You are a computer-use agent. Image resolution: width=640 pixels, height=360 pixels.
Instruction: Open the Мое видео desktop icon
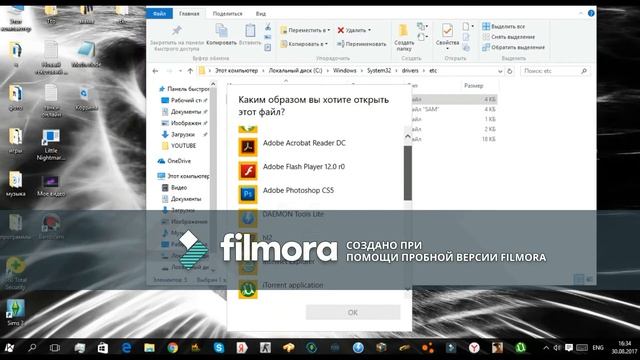click(x=51, y=186)
